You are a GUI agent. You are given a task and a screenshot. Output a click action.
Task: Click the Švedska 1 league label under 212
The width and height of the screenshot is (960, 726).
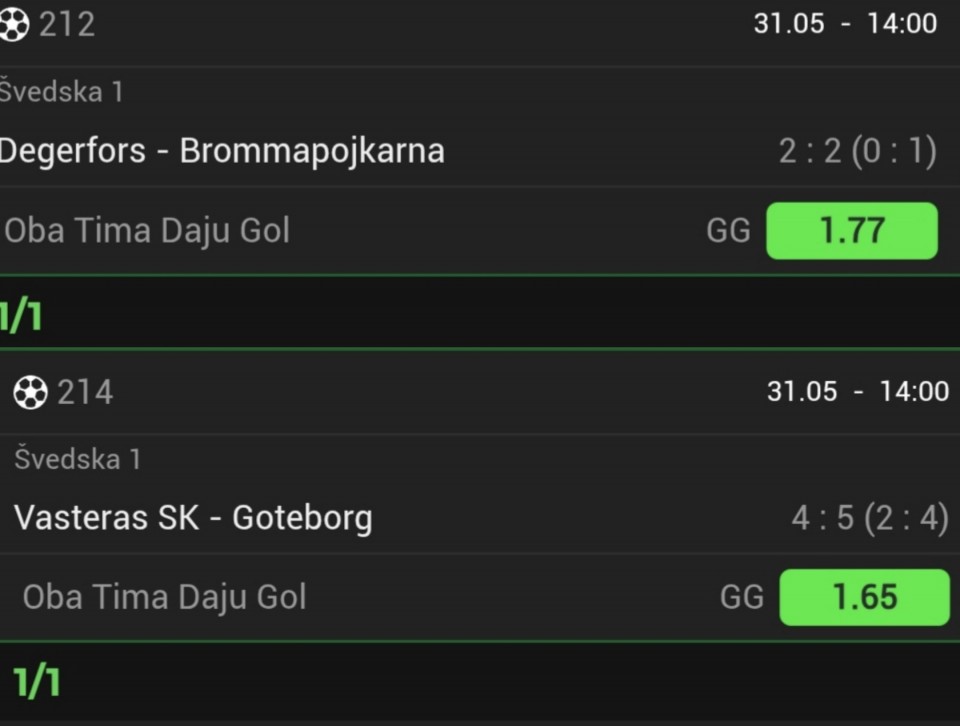tap(61, 92)
